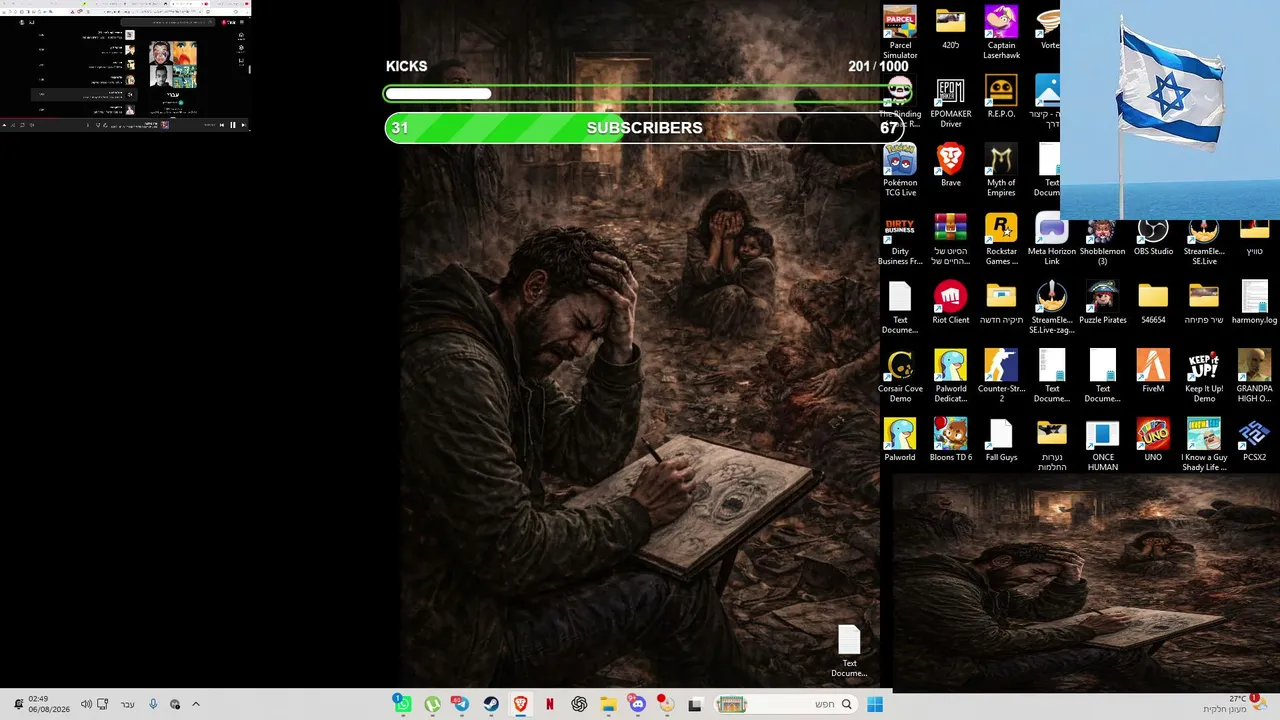Select the StreamElements SE.Live-zag desktop icon

(x=1052, y=307)
